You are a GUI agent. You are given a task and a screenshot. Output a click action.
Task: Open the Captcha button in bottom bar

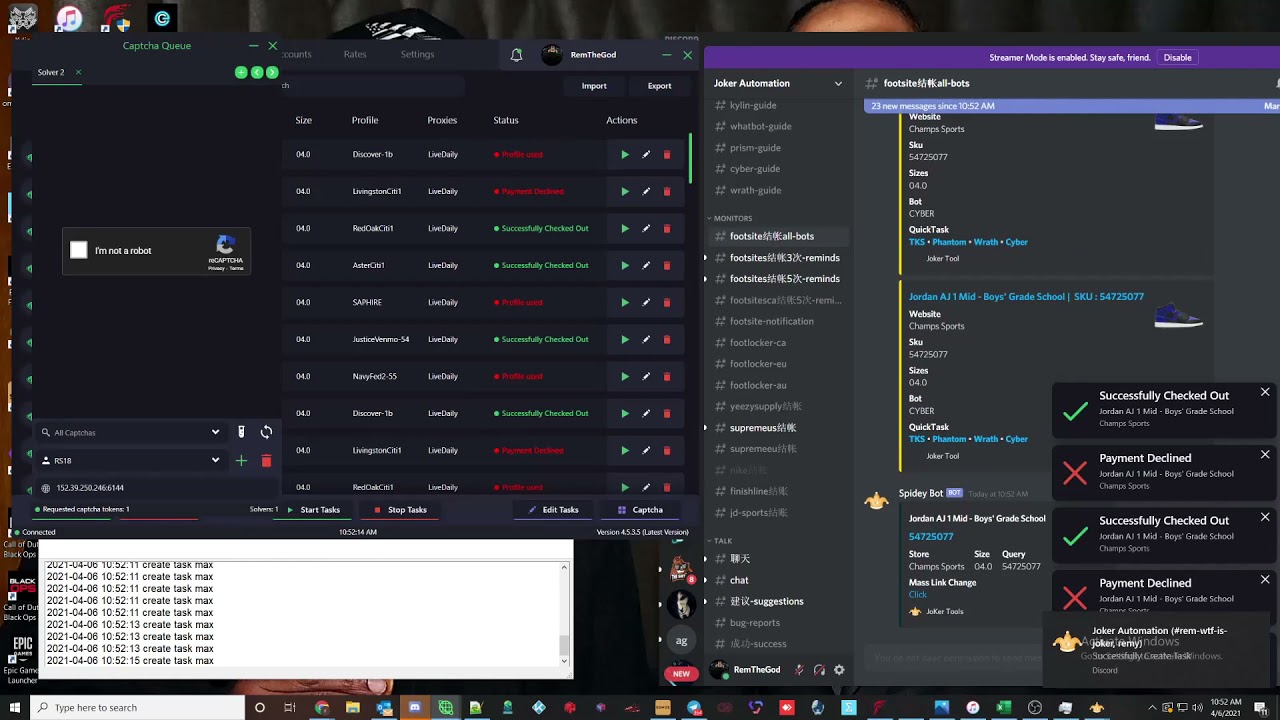[640, 510]
